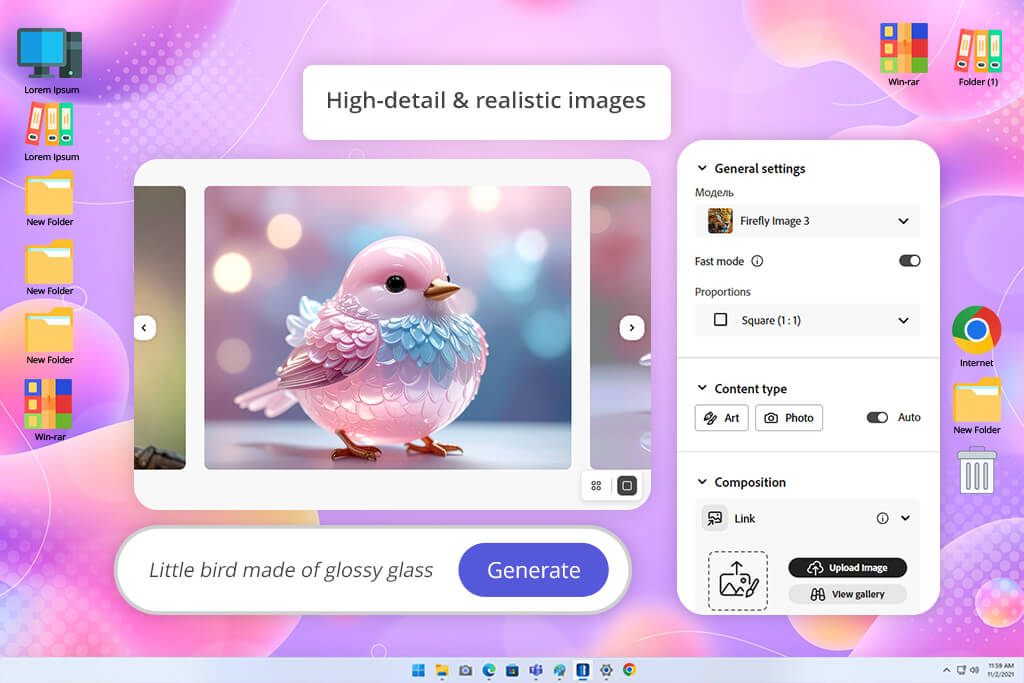Select the partly visible image right of the bird
Viewport: 1024px width, 683px height.
[620, 328]
